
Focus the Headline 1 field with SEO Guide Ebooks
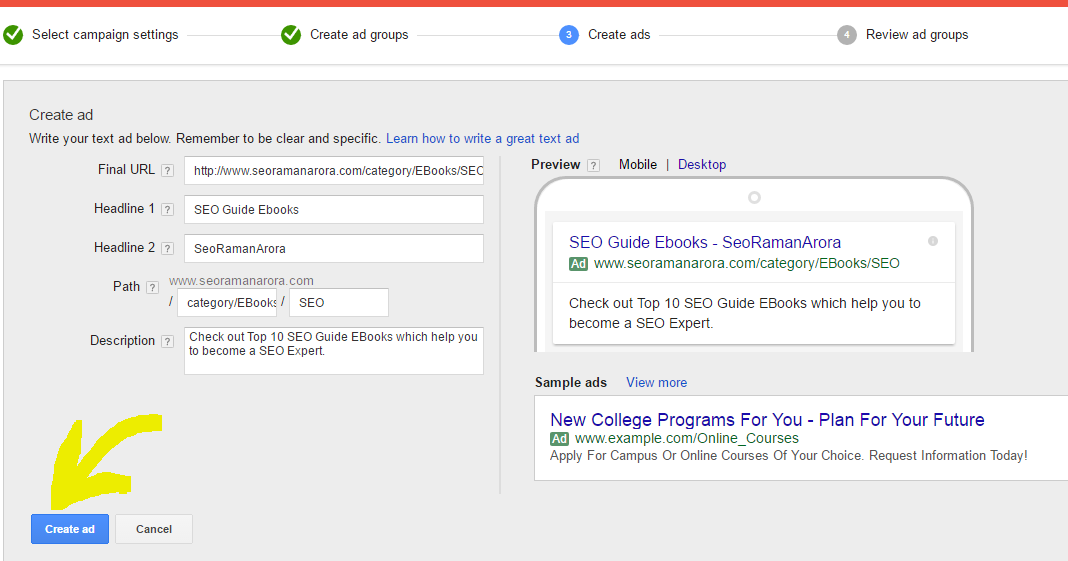click(x=334, y=210)
